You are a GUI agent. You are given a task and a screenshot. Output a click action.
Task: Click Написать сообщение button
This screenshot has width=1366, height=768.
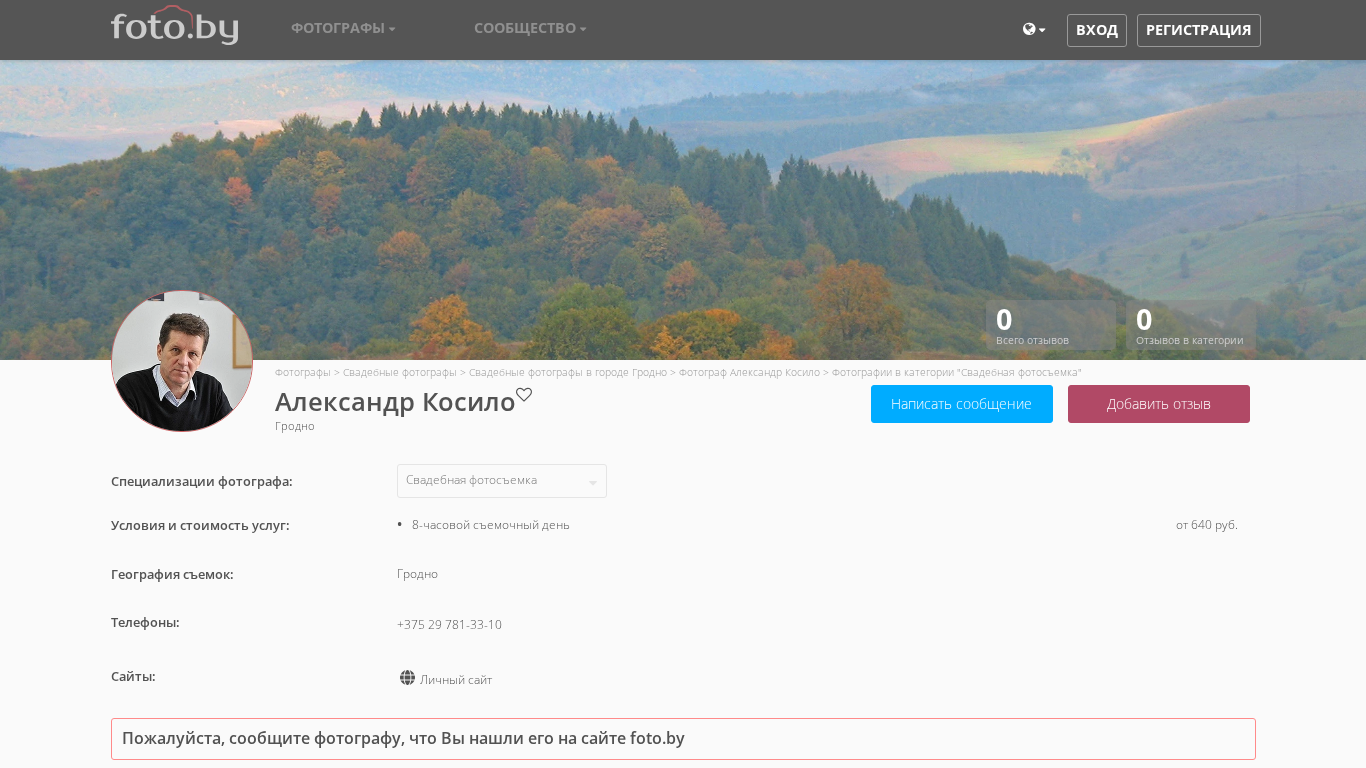[x=962, y=404]
